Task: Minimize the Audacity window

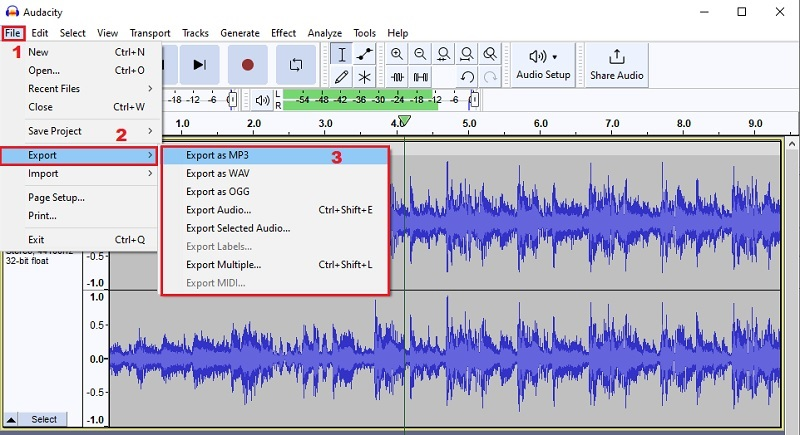Action: pyautogui.click(x=705, y=12)
